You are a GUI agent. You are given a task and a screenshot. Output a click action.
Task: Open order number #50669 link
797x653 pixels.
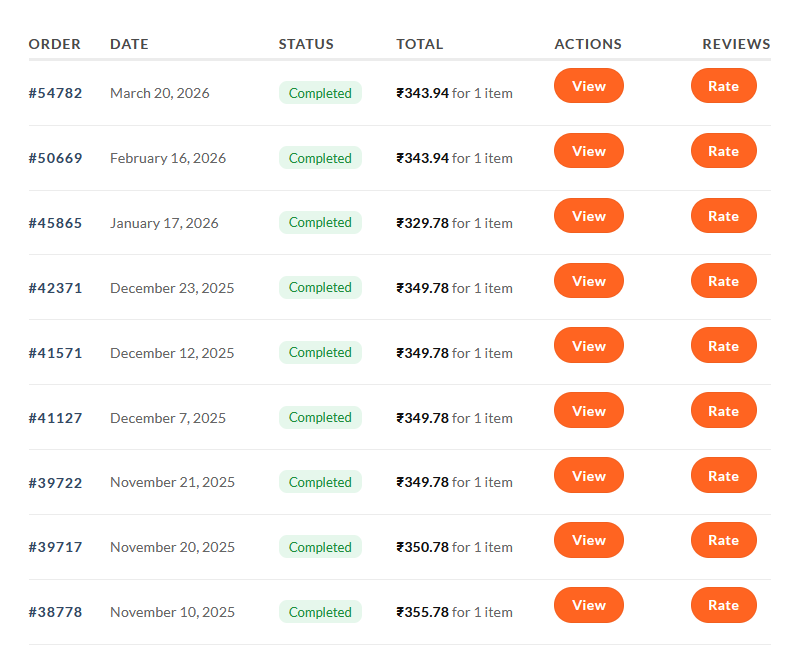(55, 158)
